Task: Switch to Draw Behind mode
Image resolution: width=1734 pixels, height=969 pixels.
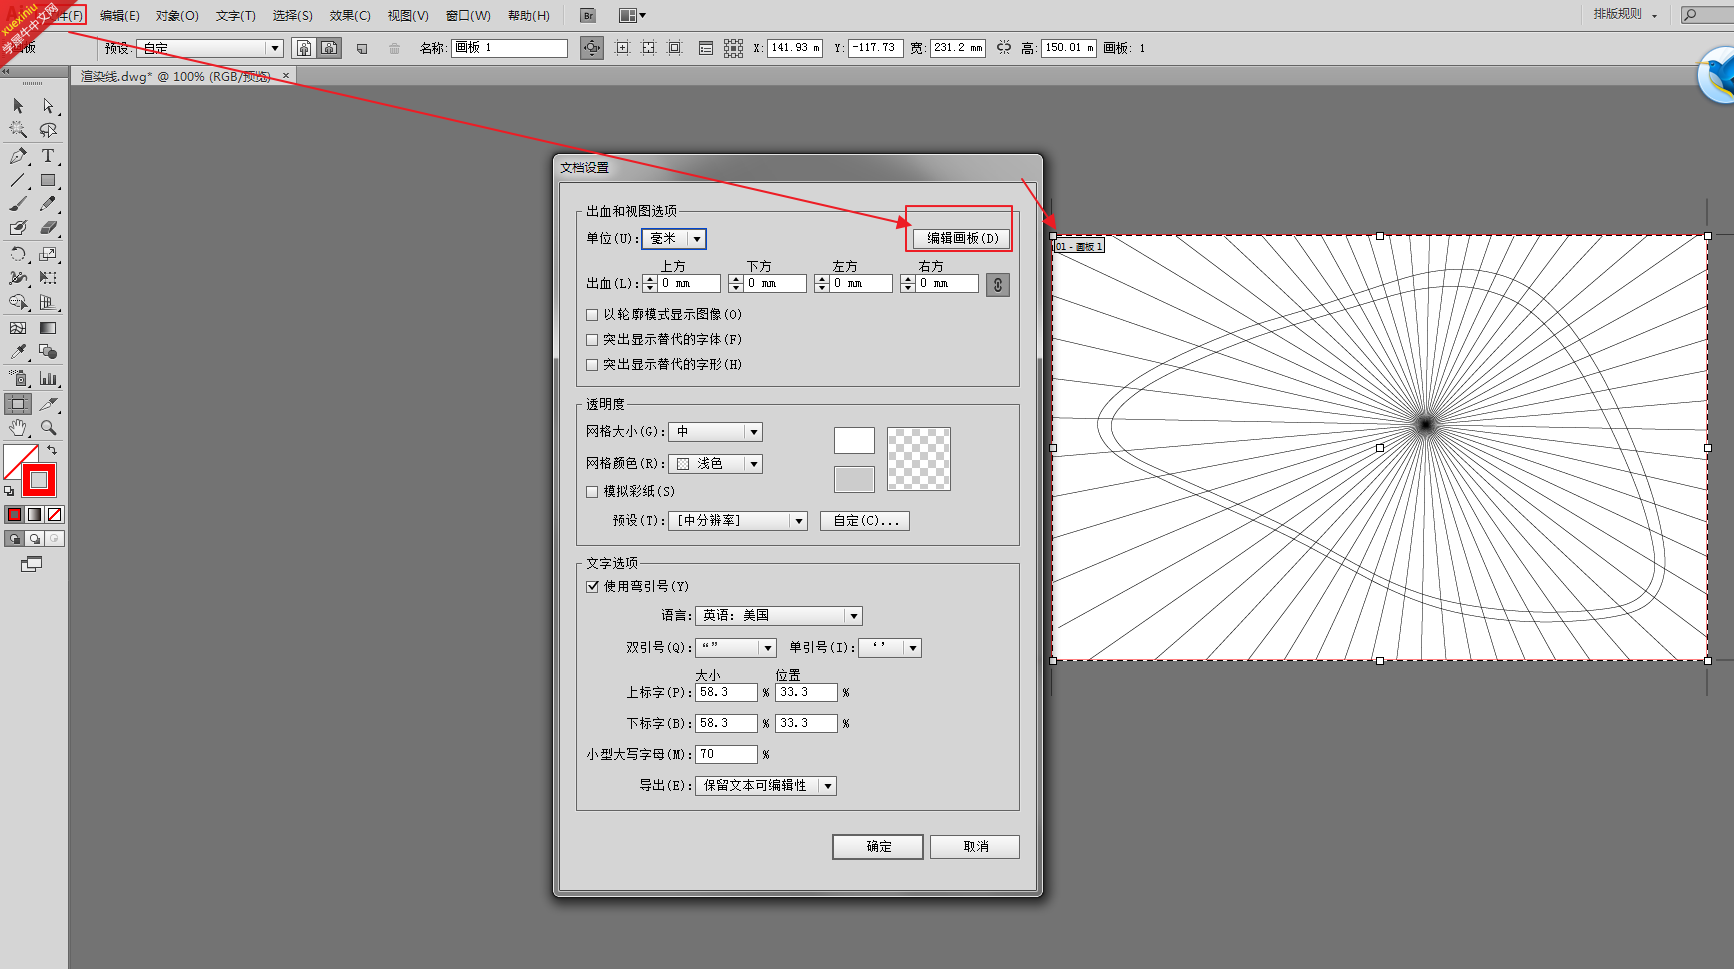Action: click(35, 539)
